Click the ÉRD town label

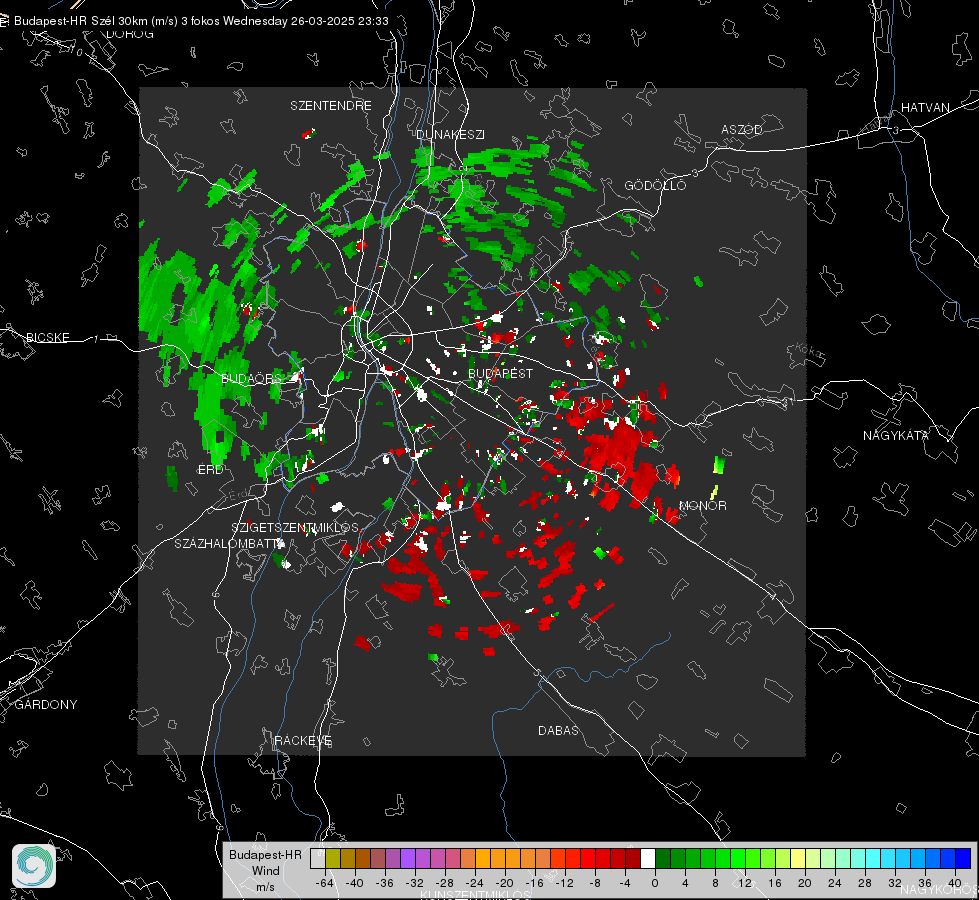210,470
